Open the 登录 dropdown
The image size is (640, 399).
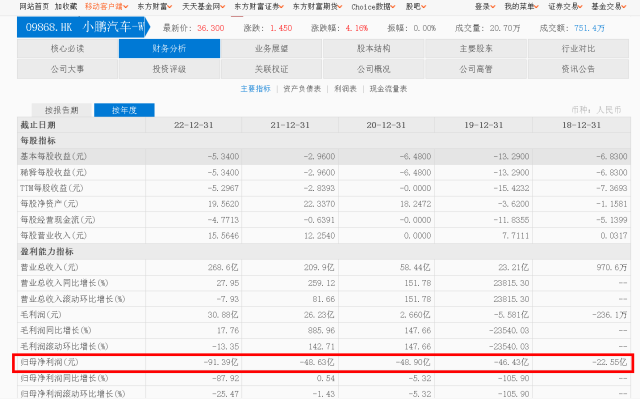click(485, 7)
